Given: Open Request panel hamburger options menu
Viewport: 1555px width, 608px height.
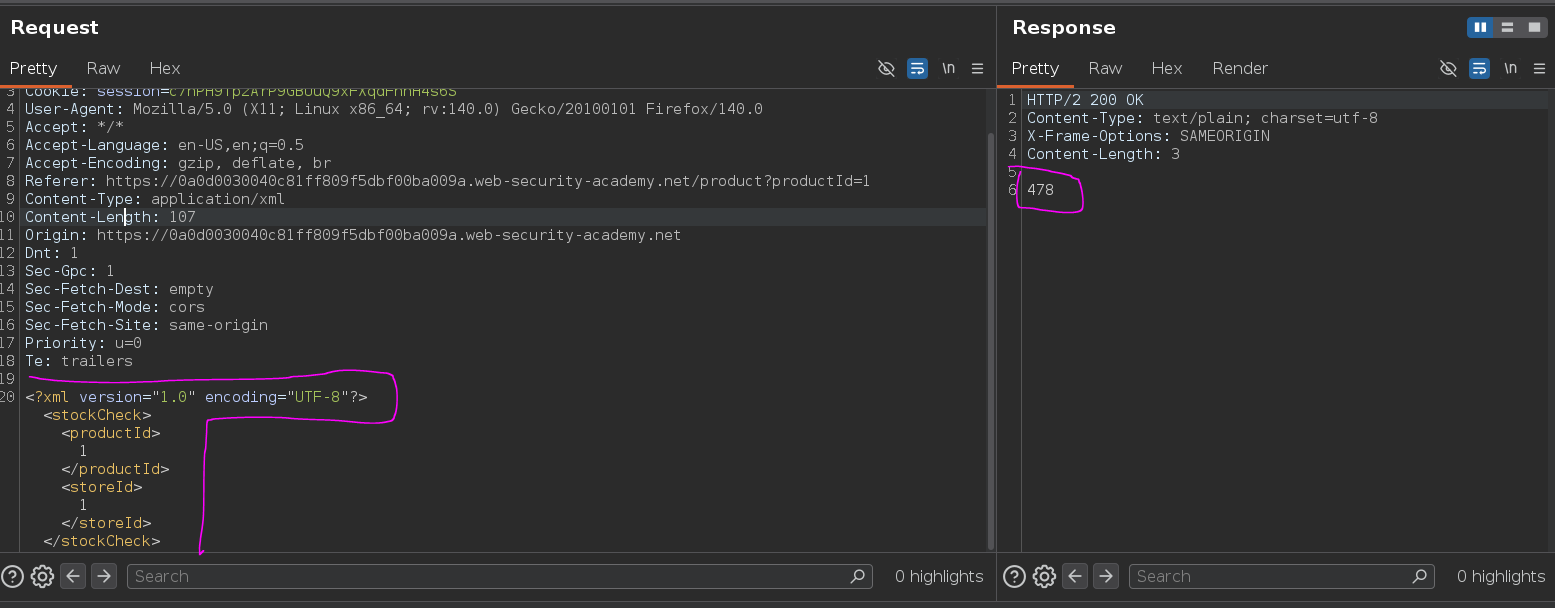Looking at the screenshot, I should pos(977,68).
